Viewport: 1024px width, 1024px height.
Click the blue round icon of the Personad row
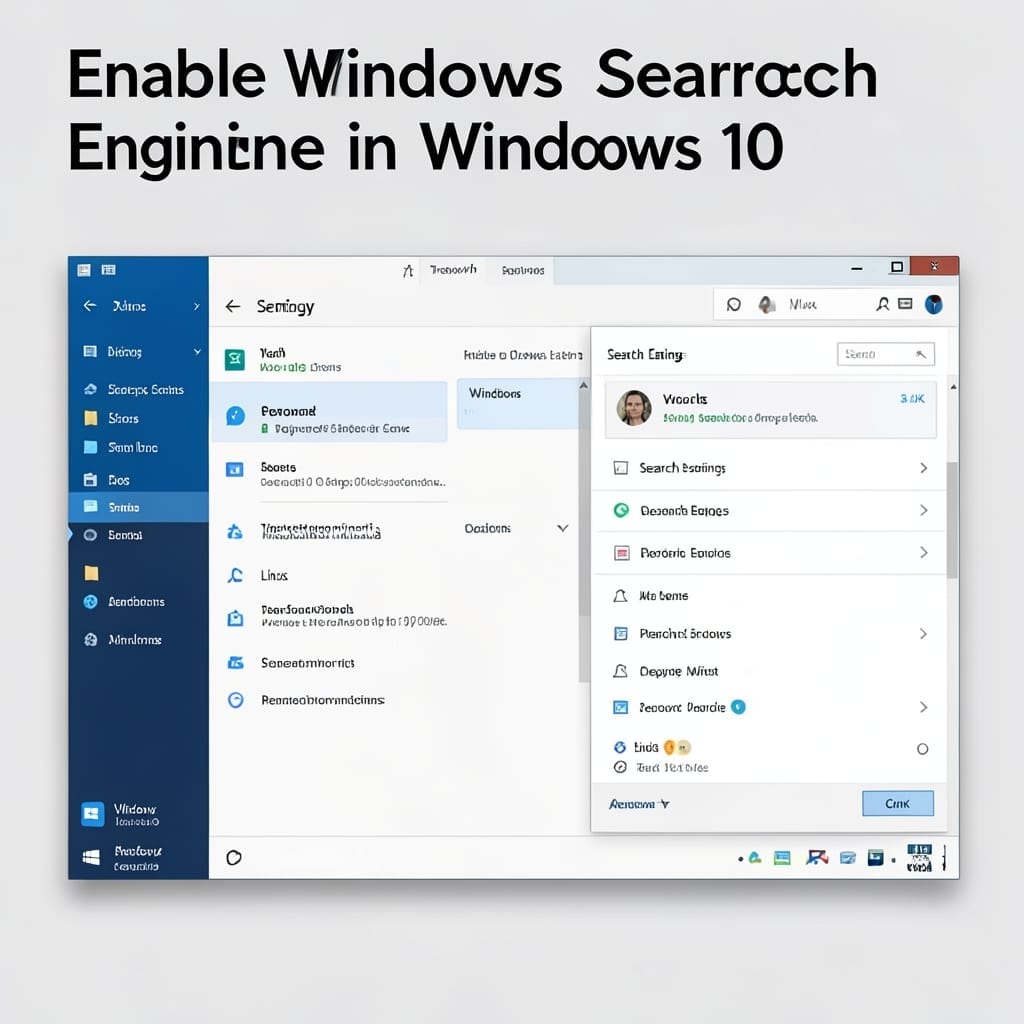235,415
